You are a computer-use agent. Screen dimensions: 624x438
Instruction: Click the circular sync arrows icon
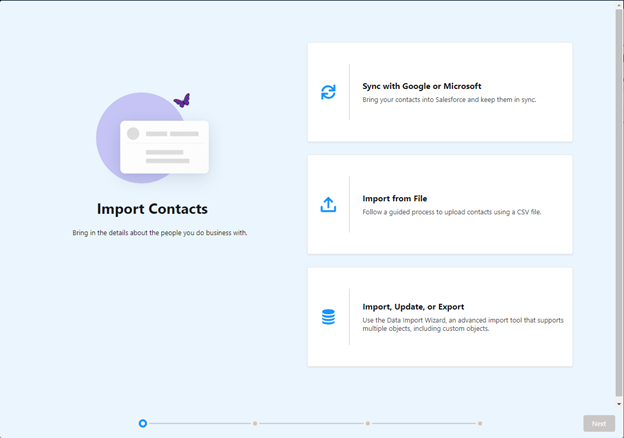(x=328, y=92)
